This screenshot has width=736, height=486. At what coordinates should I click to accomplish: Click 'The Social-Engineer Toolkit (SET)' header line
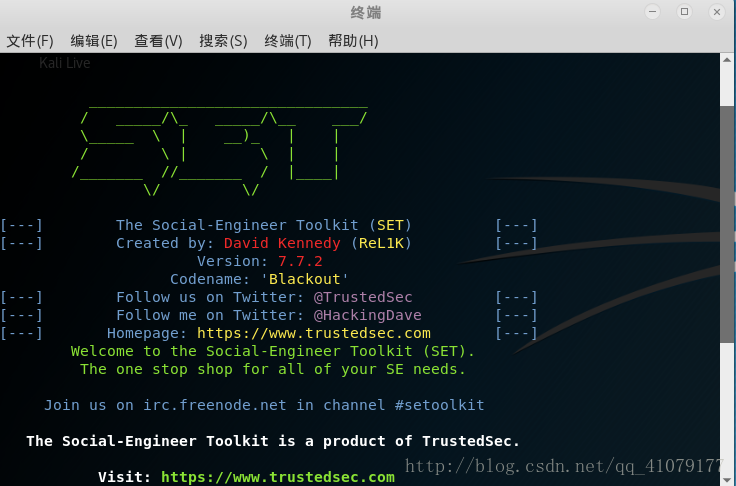pyautogui.click(x=264, y=225)
